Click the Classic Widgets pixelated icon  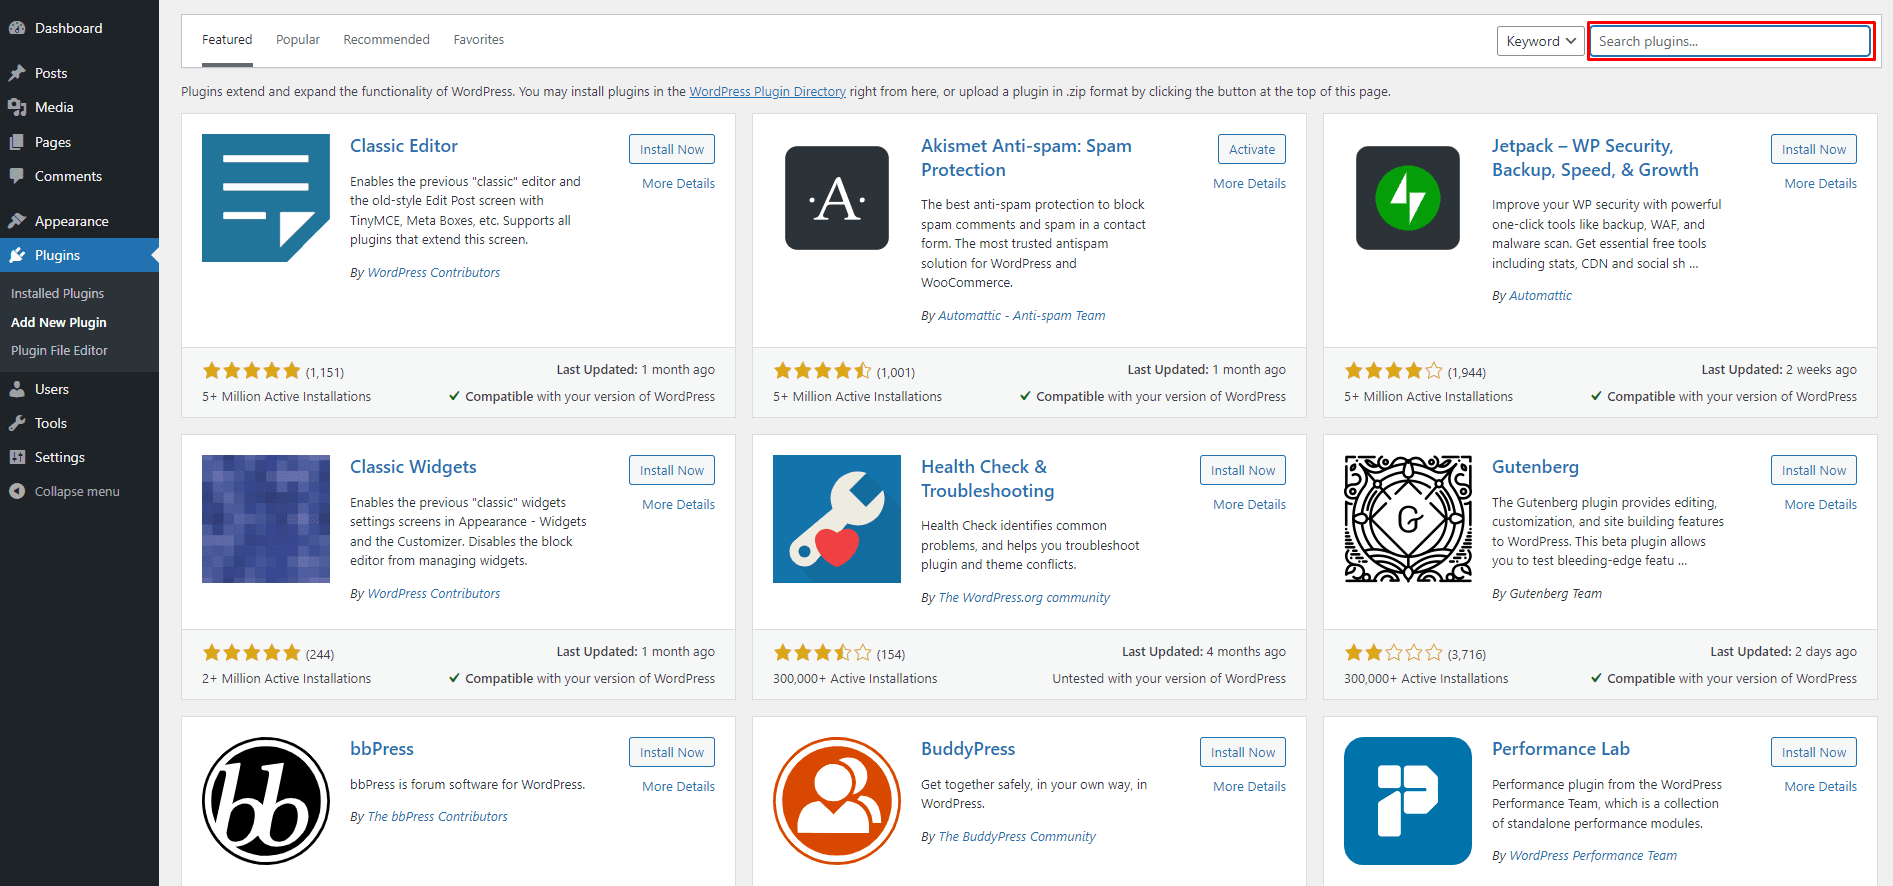[266, 519]
